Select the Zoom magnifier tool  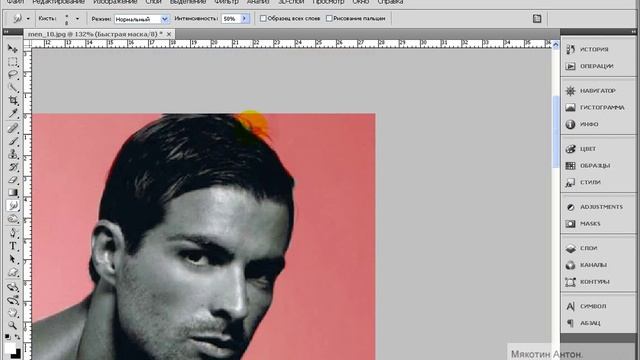click(13, 326)
